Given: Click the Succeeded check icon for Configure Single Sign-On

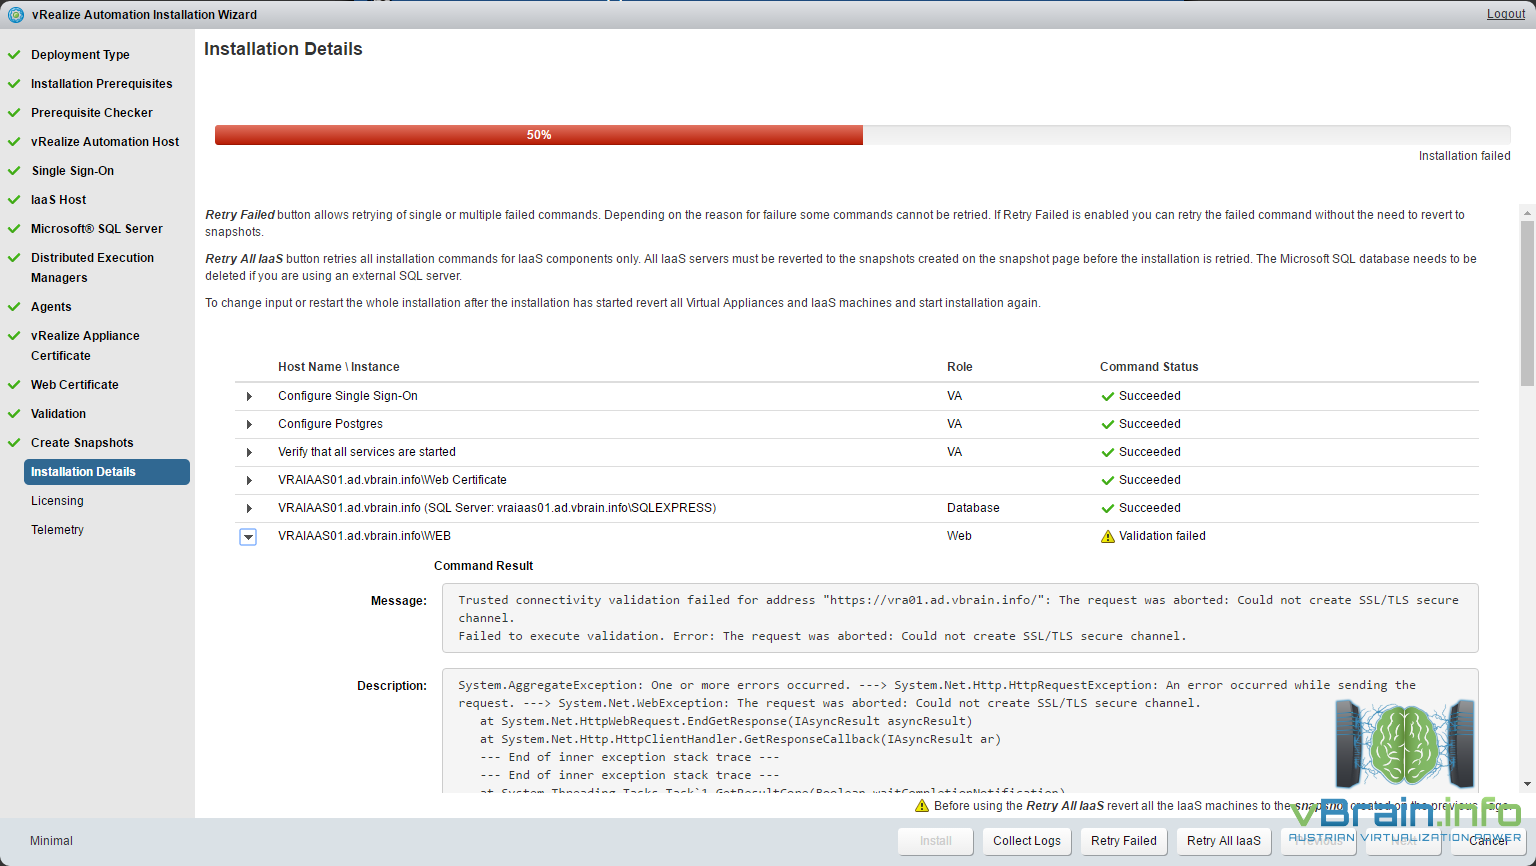Looking at the screenshot, I should (x=1107, y=397).
